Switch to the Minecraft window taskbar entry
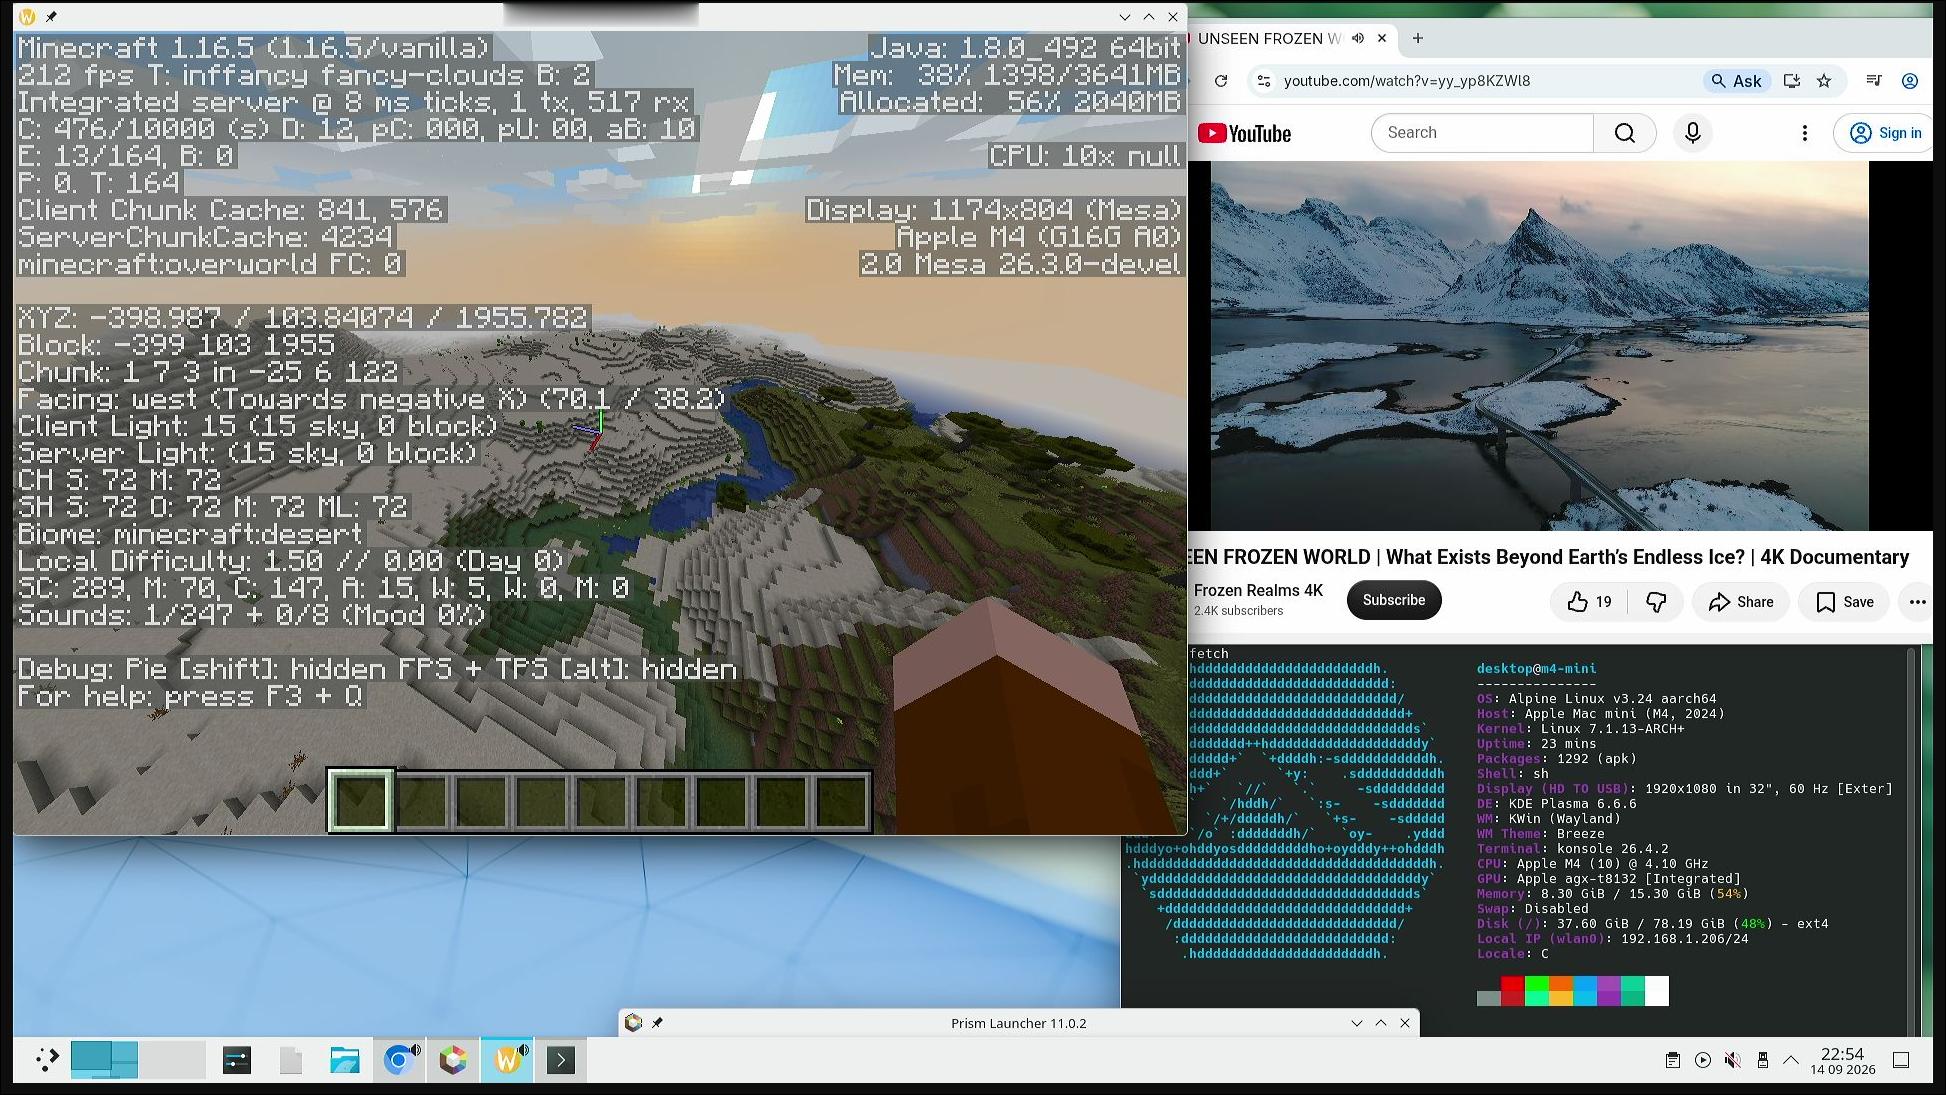The image size is (1946, 1095). click(507, 1060)
